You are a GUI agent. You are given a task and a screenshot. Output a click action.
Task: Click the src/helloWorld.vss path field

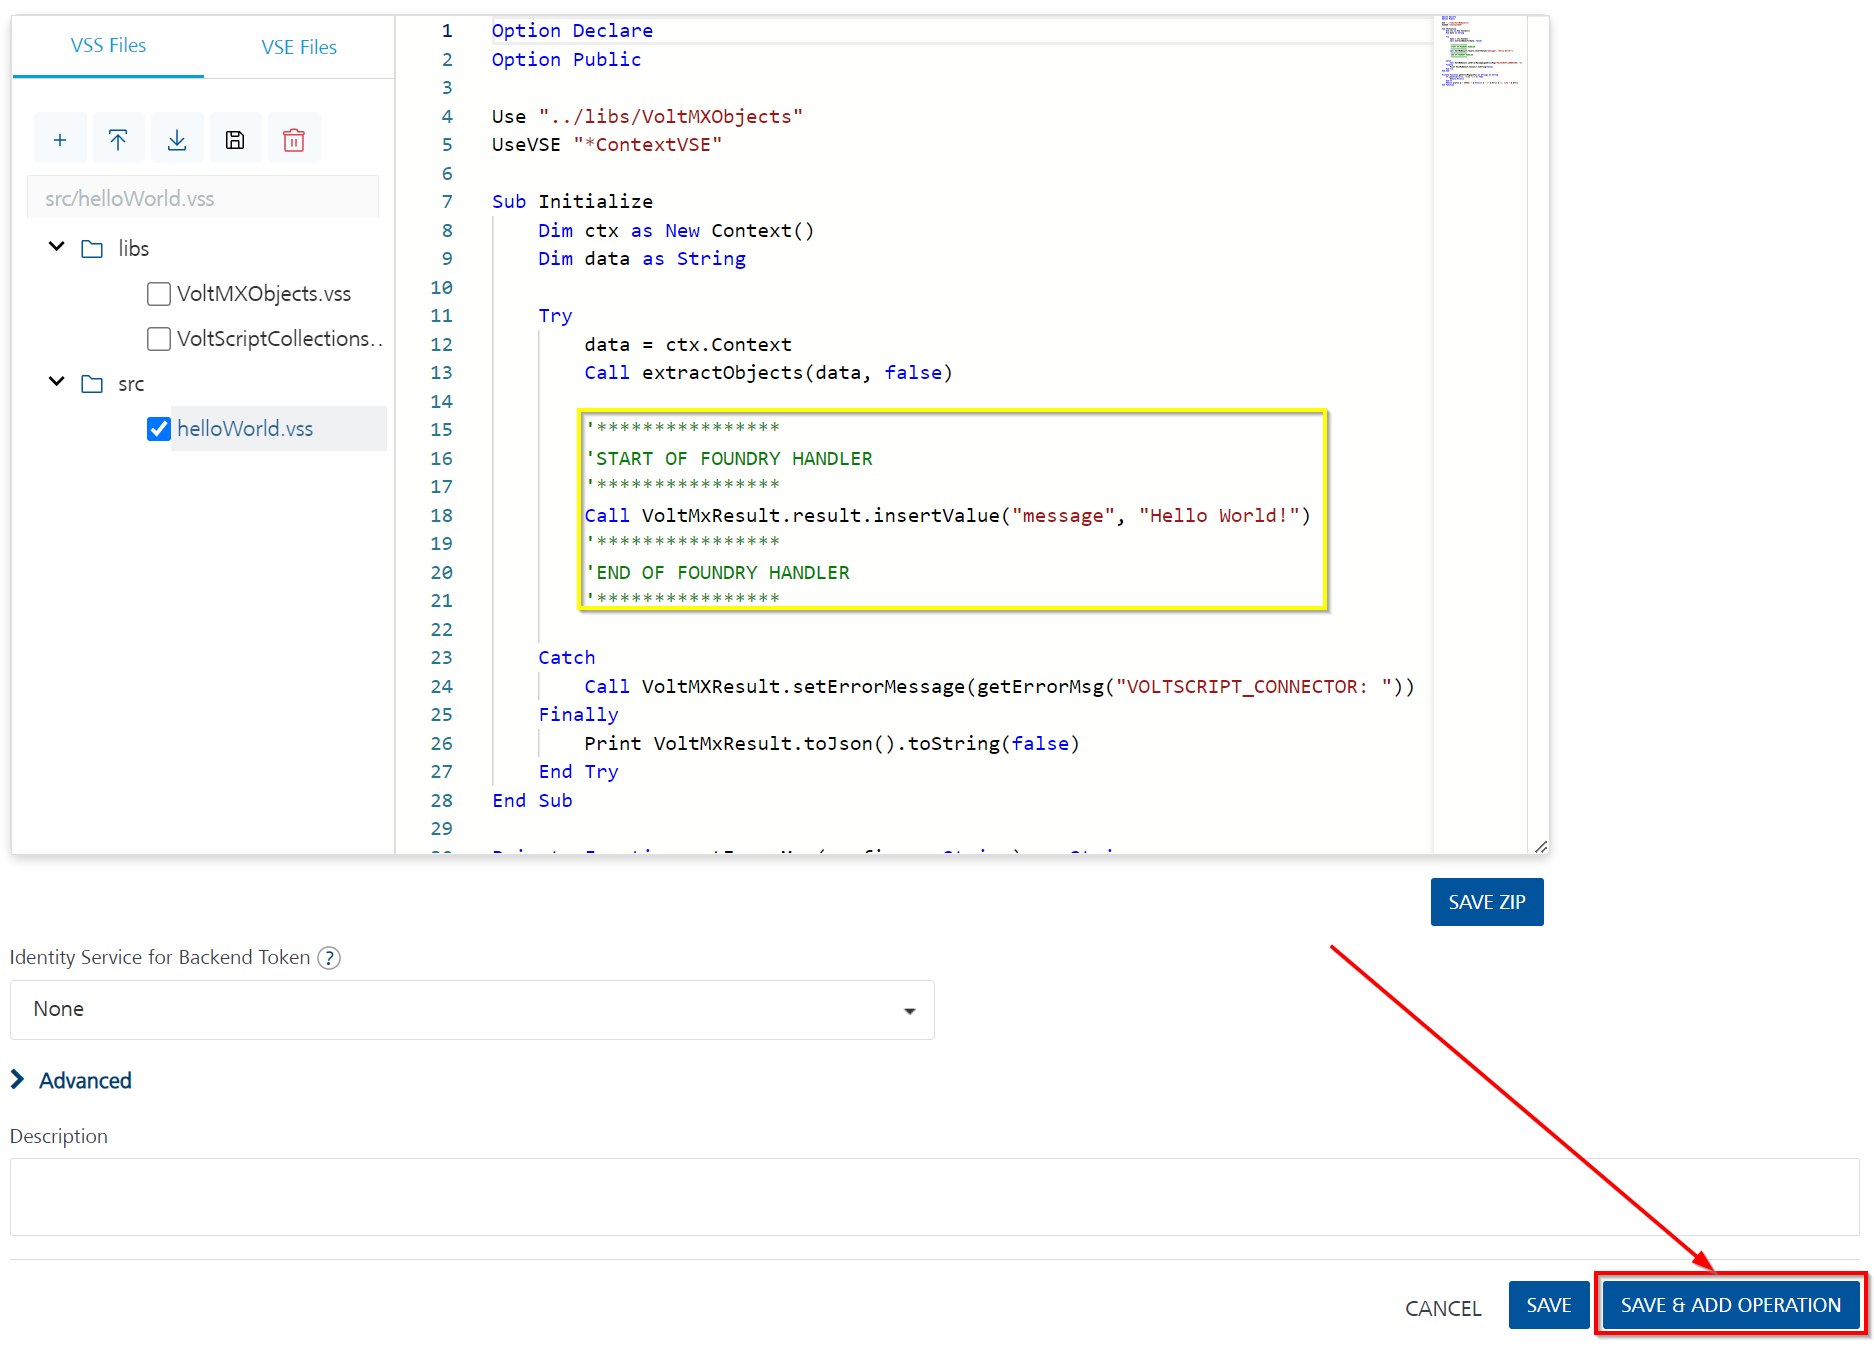click(203, 198)
